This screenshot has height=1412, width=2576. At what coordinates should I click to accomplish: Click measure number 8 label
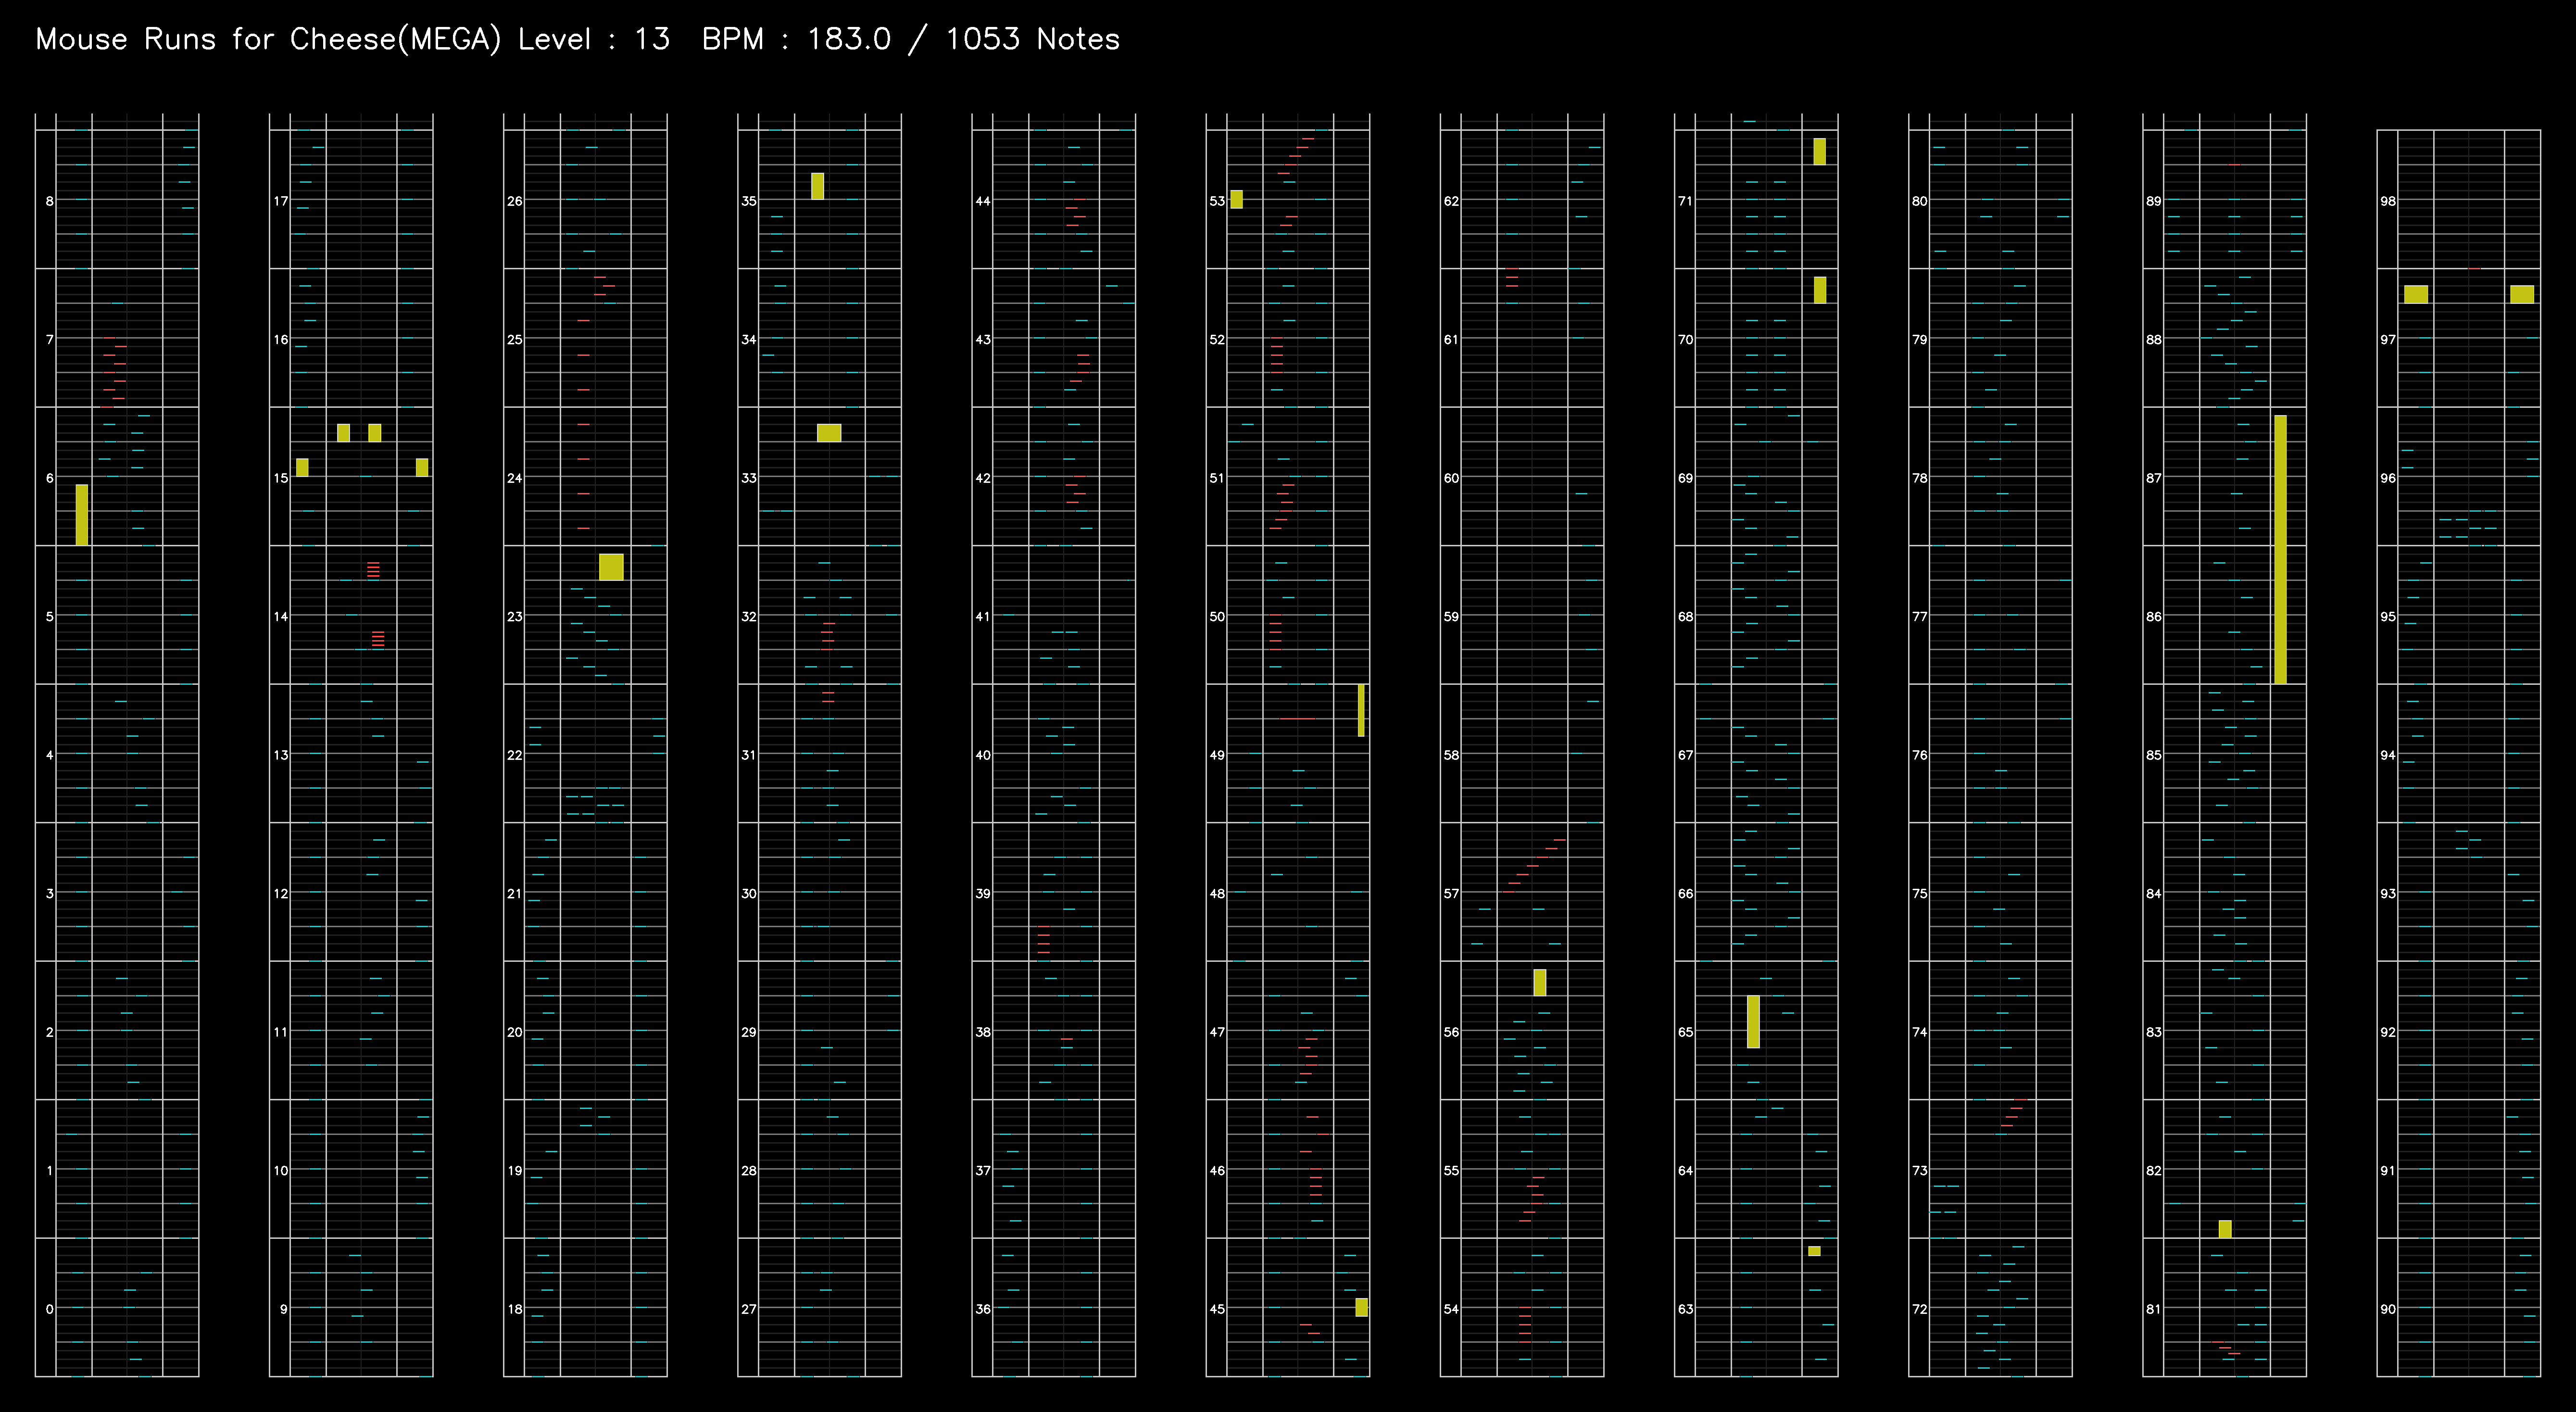click(x=49, y=201)
